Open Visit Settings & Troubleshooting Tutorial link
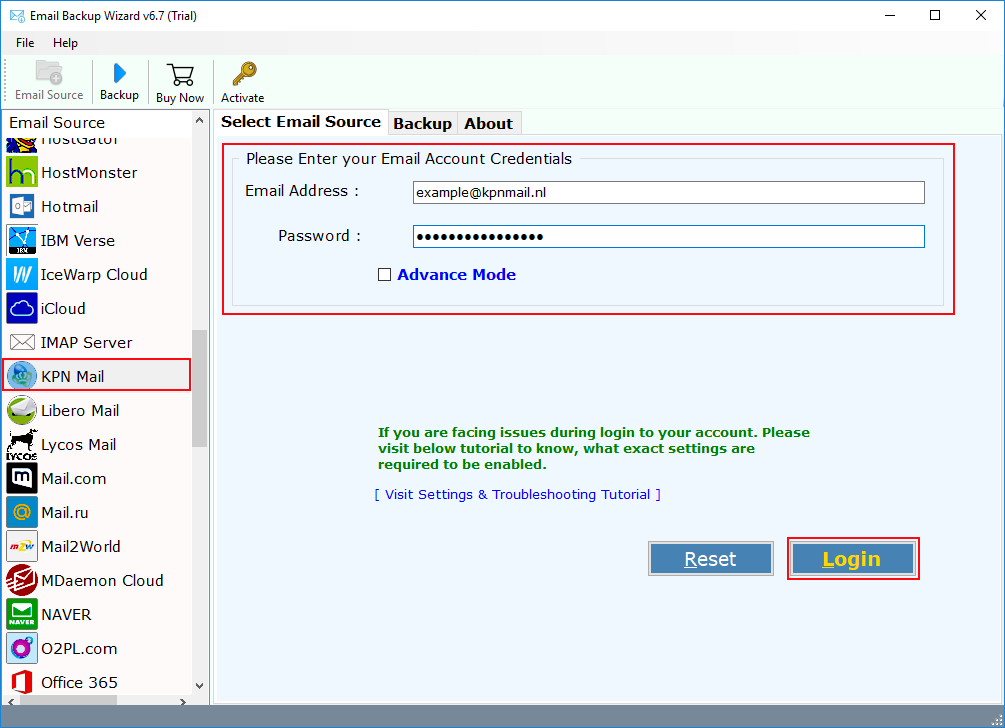 pos(518,495)
